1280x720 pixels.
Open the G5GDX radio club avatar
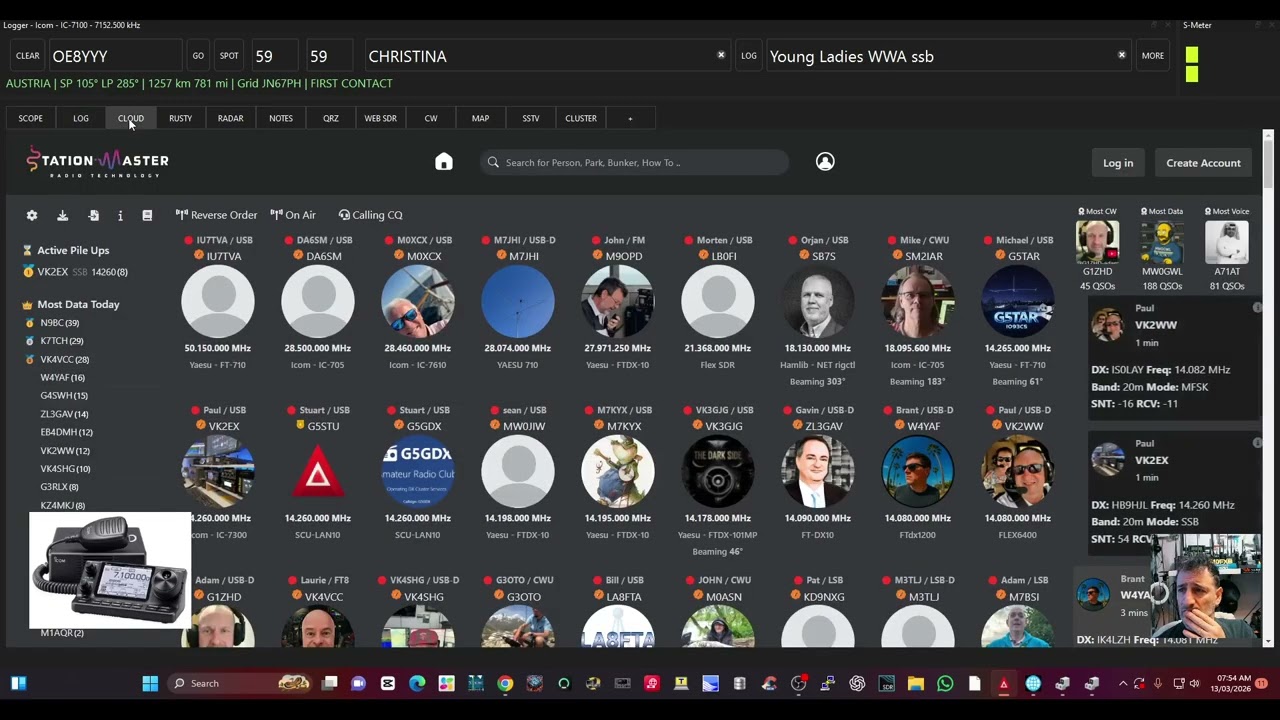pos(418,471)
